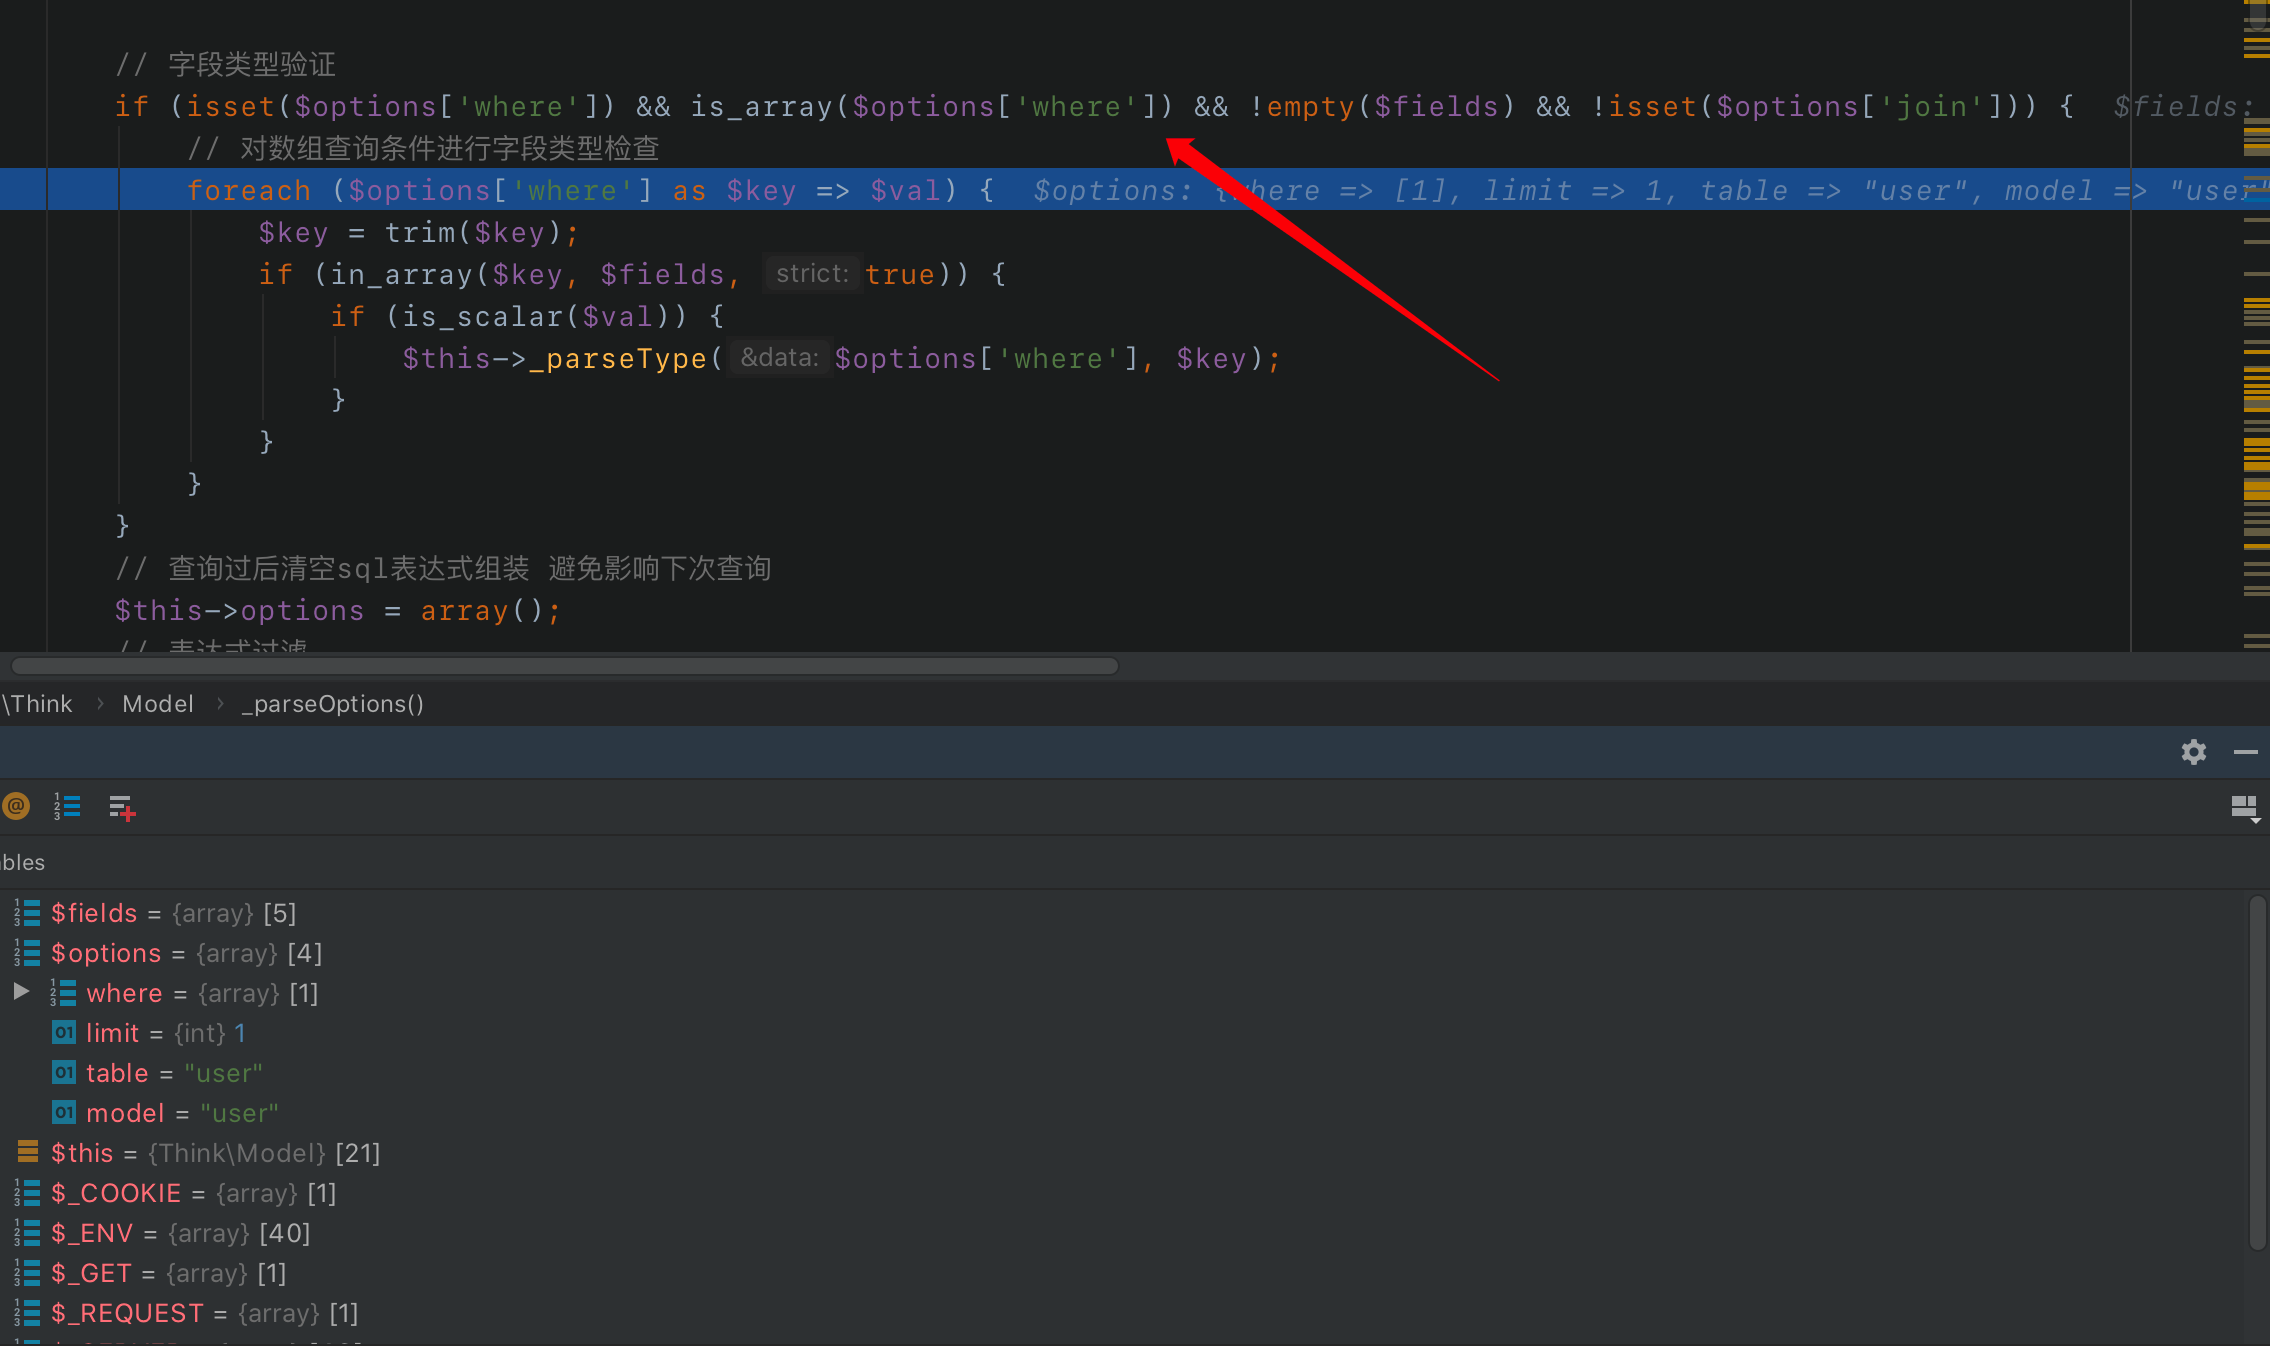Click the object icon beside $this
This screenshot has height=1346, width=2270.
[28, 1153]
